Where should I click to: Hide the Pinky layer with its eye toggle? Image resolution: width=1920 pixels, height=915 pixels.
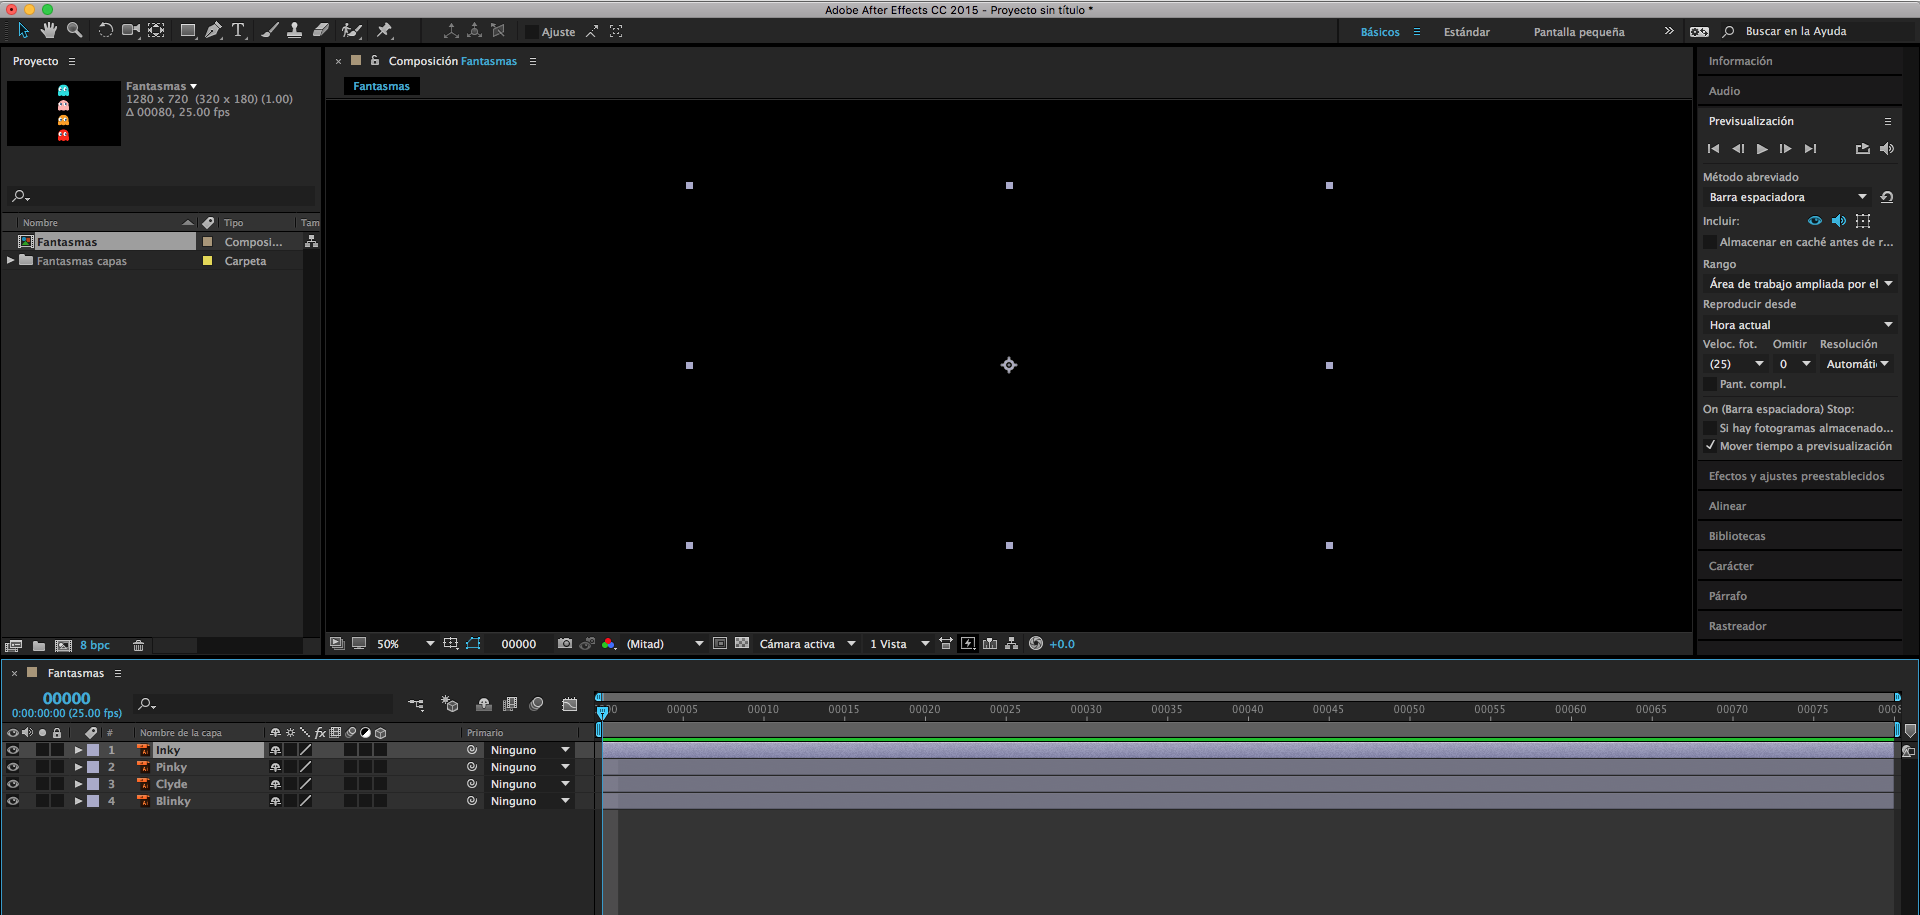click(13, 767)
